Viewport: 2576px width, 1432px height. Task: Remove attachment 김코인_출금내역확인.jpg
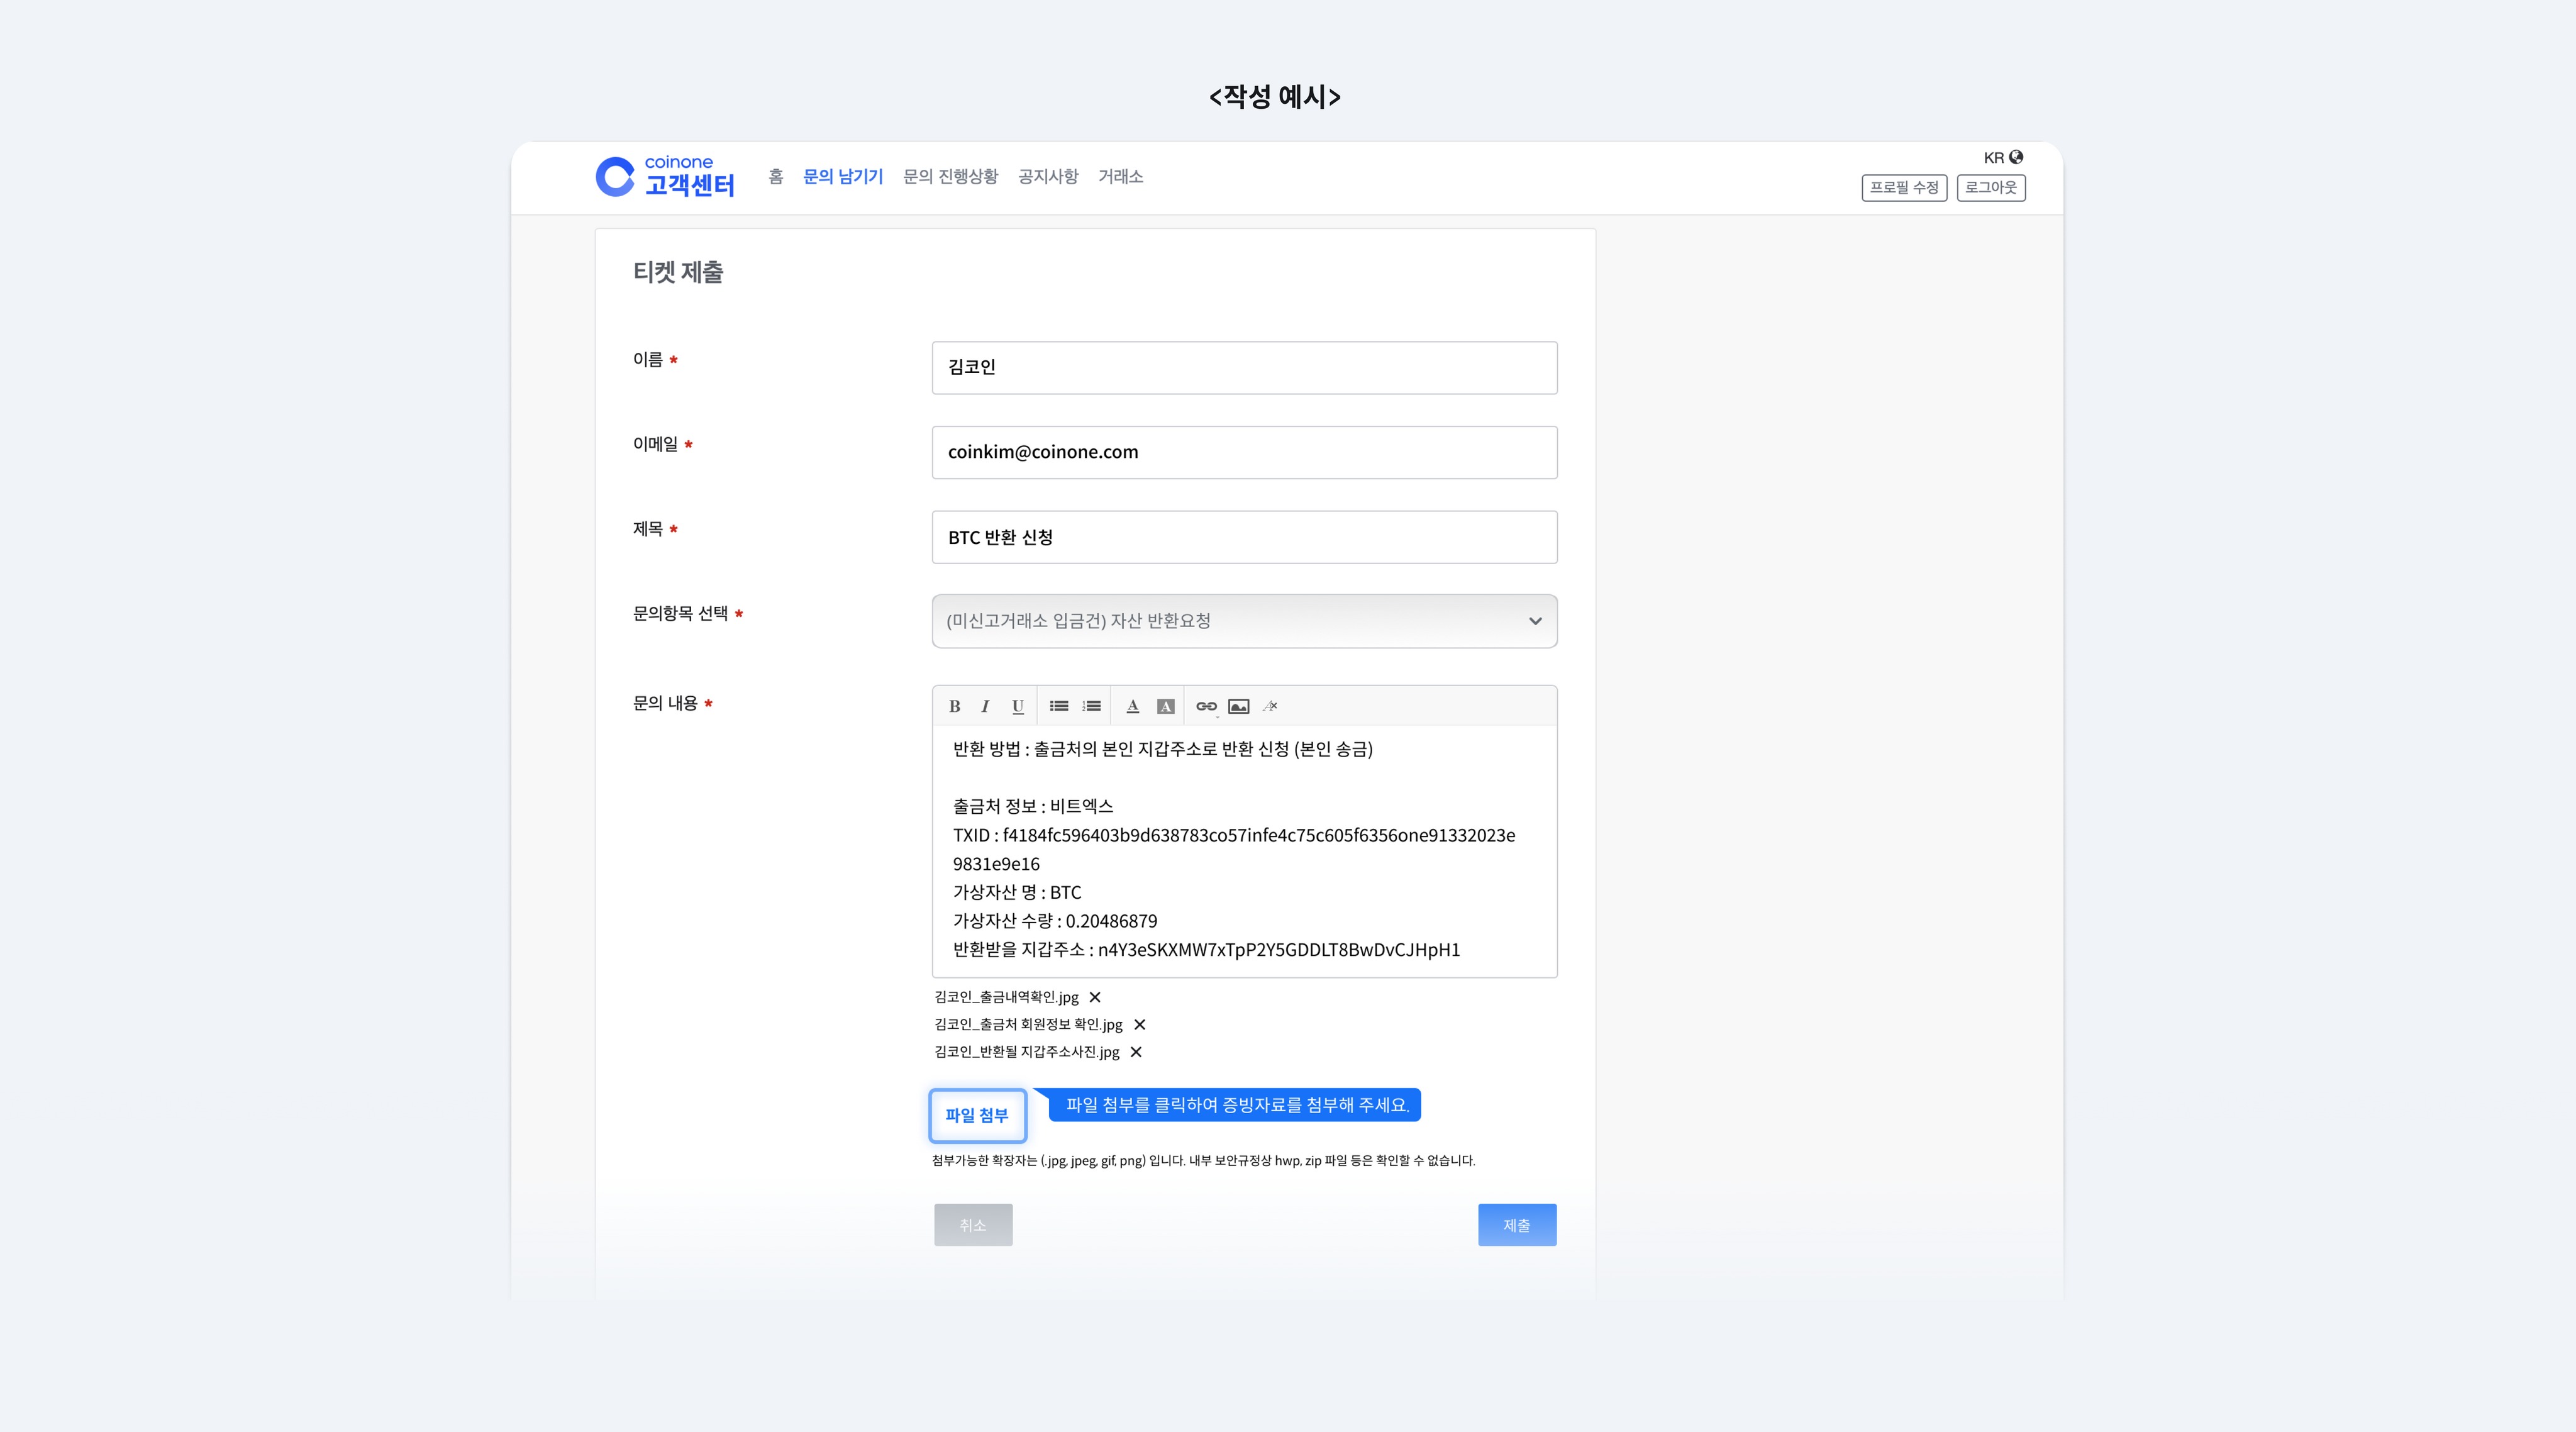(x=1095, y=997)
